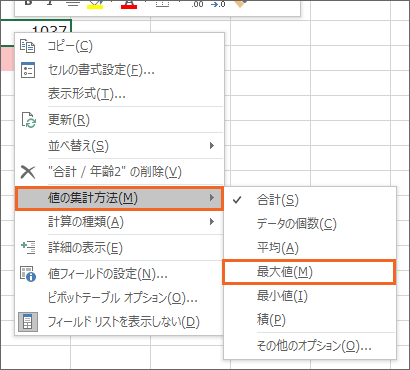Click the X delete icon beside "合計 / 年齢2"

click(28, 172)
